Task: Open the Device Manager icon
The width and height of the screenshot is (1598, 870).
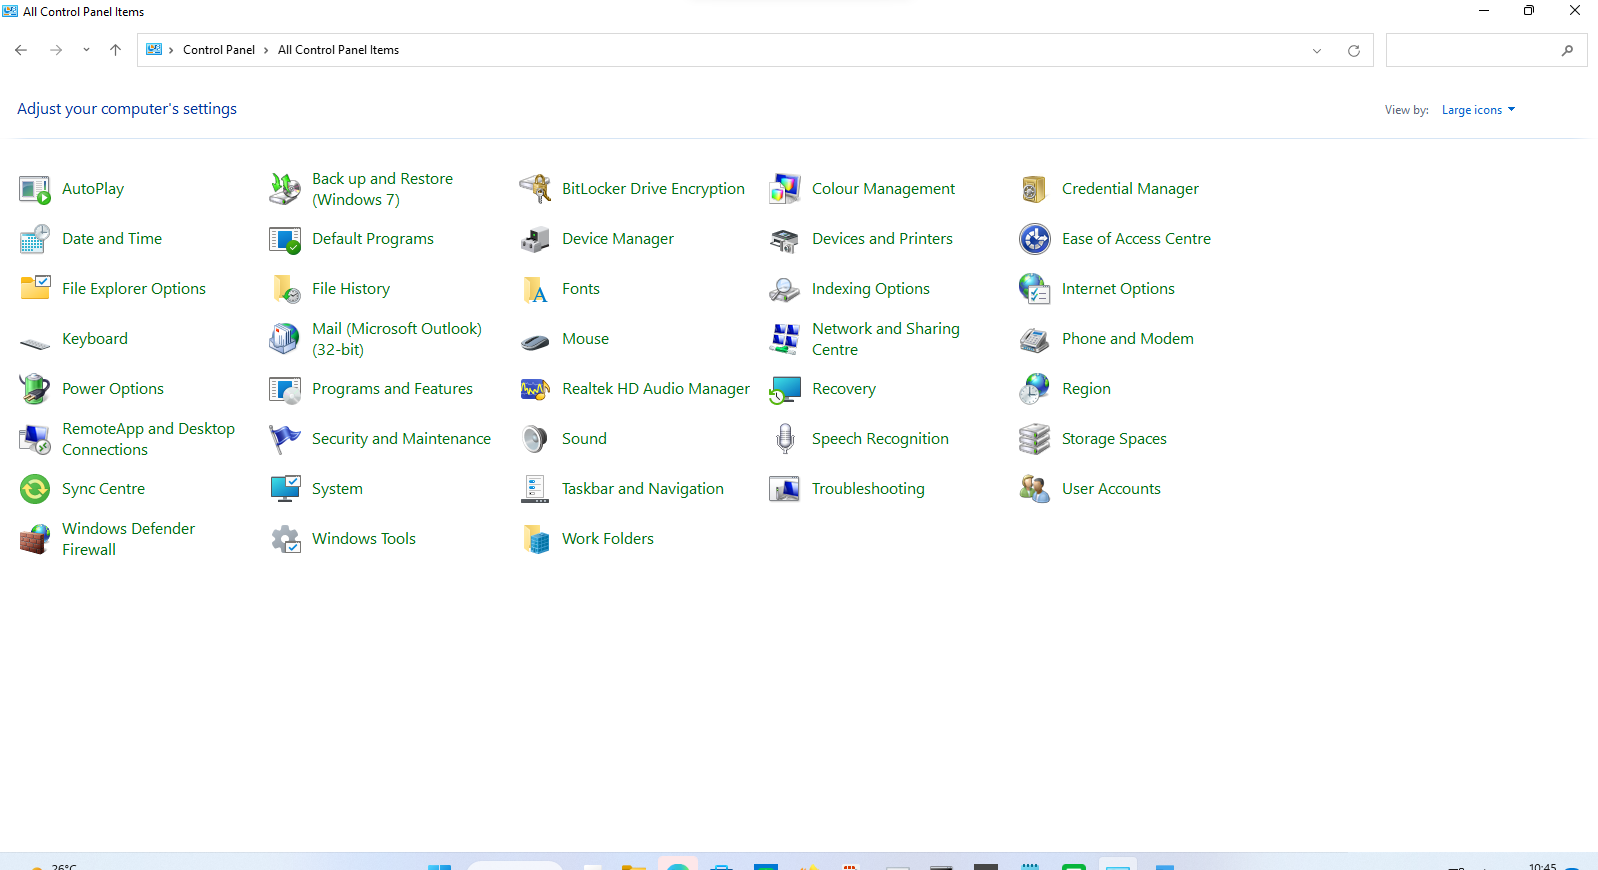Action: [x=535, y=239]
